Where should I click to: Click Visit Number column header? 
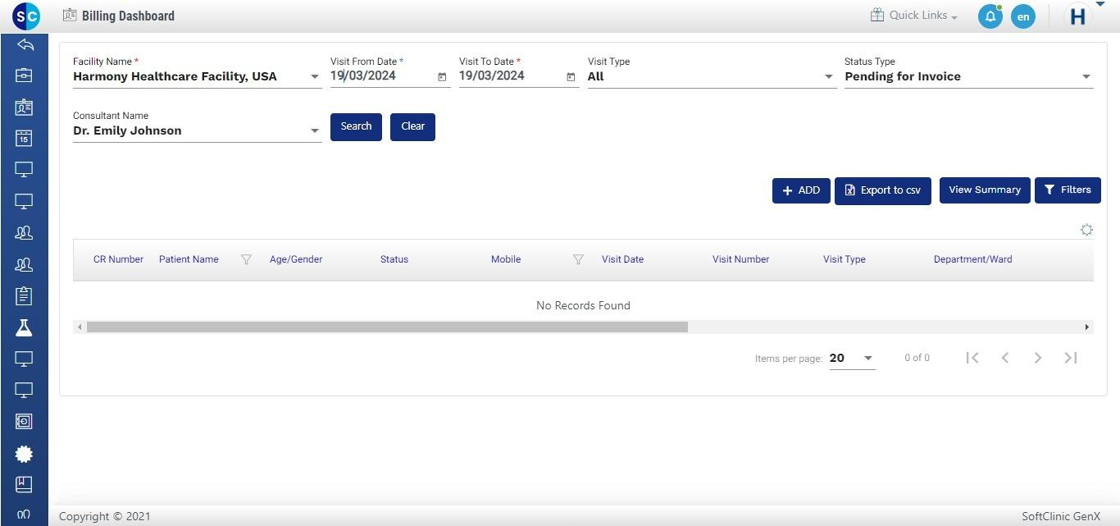(741, 259)
